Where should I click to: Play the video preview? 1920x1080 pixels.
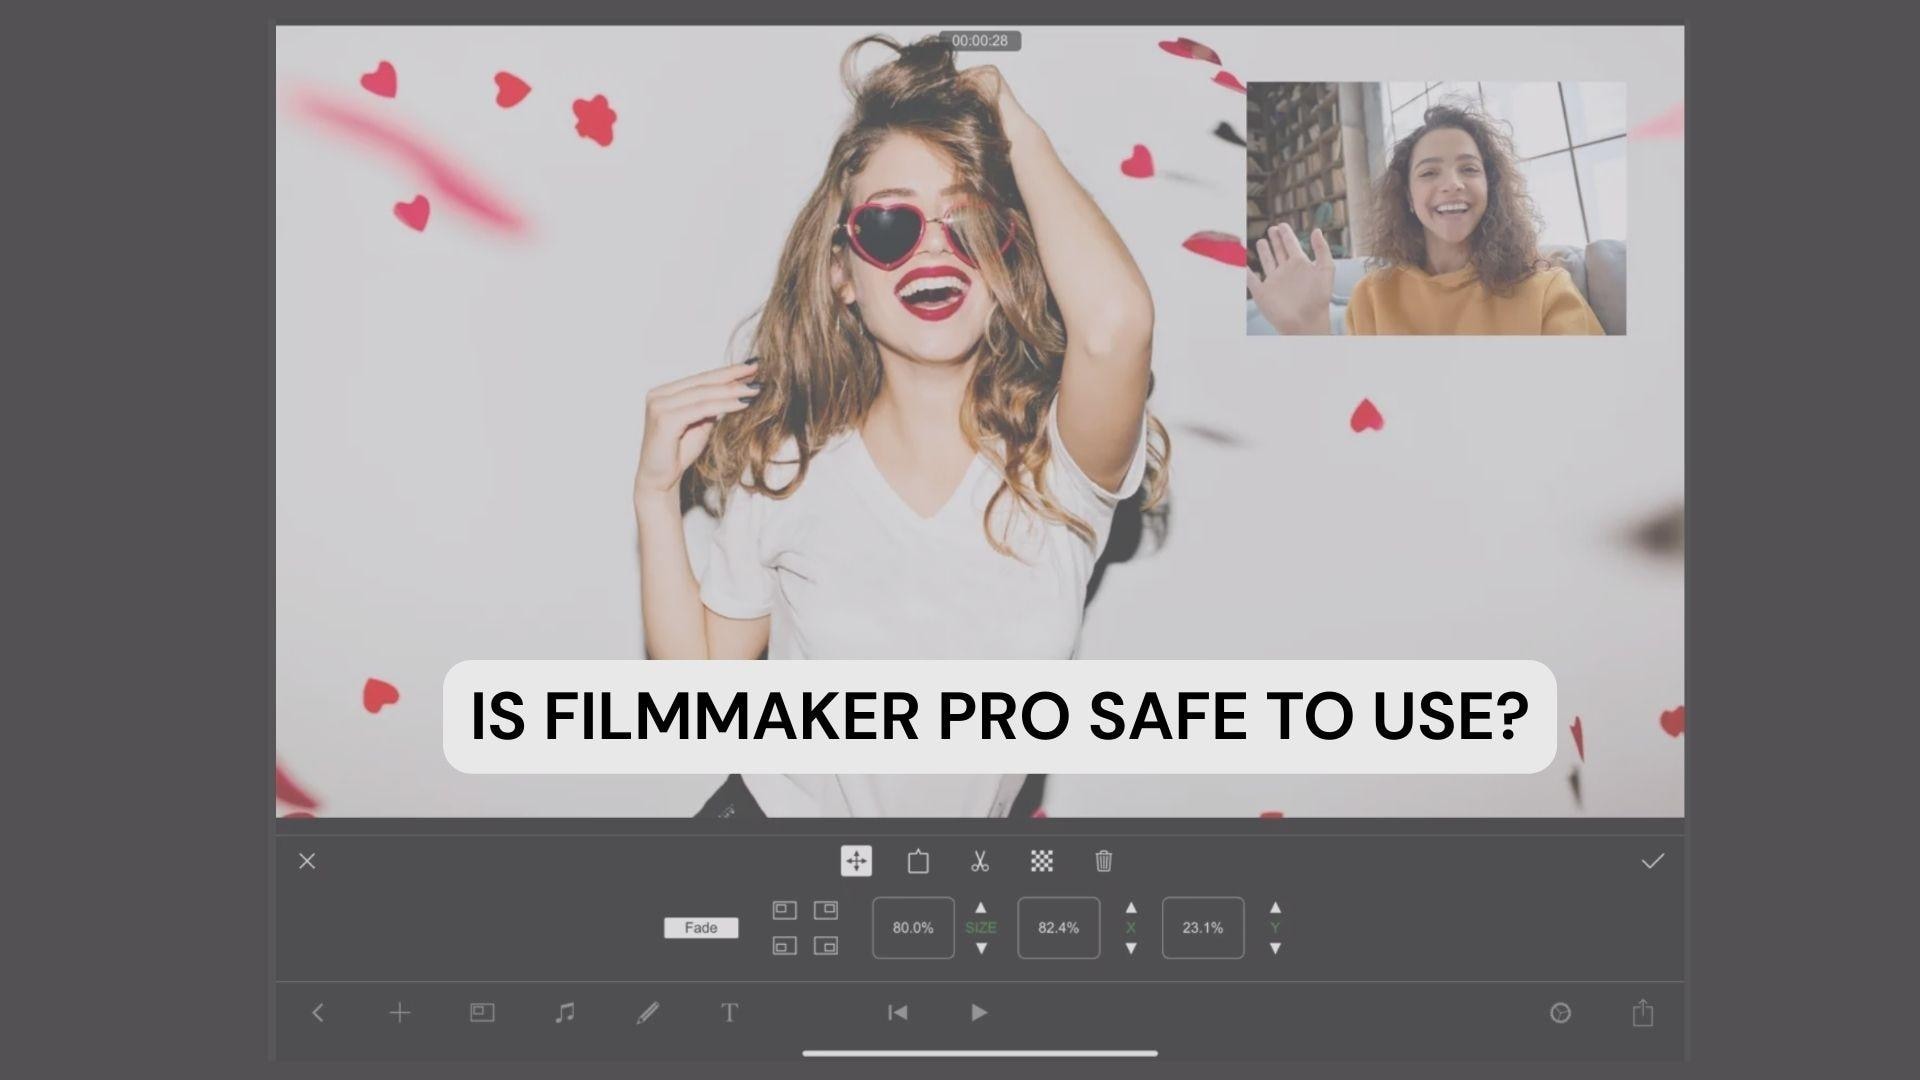click(x=979, y=1012)
